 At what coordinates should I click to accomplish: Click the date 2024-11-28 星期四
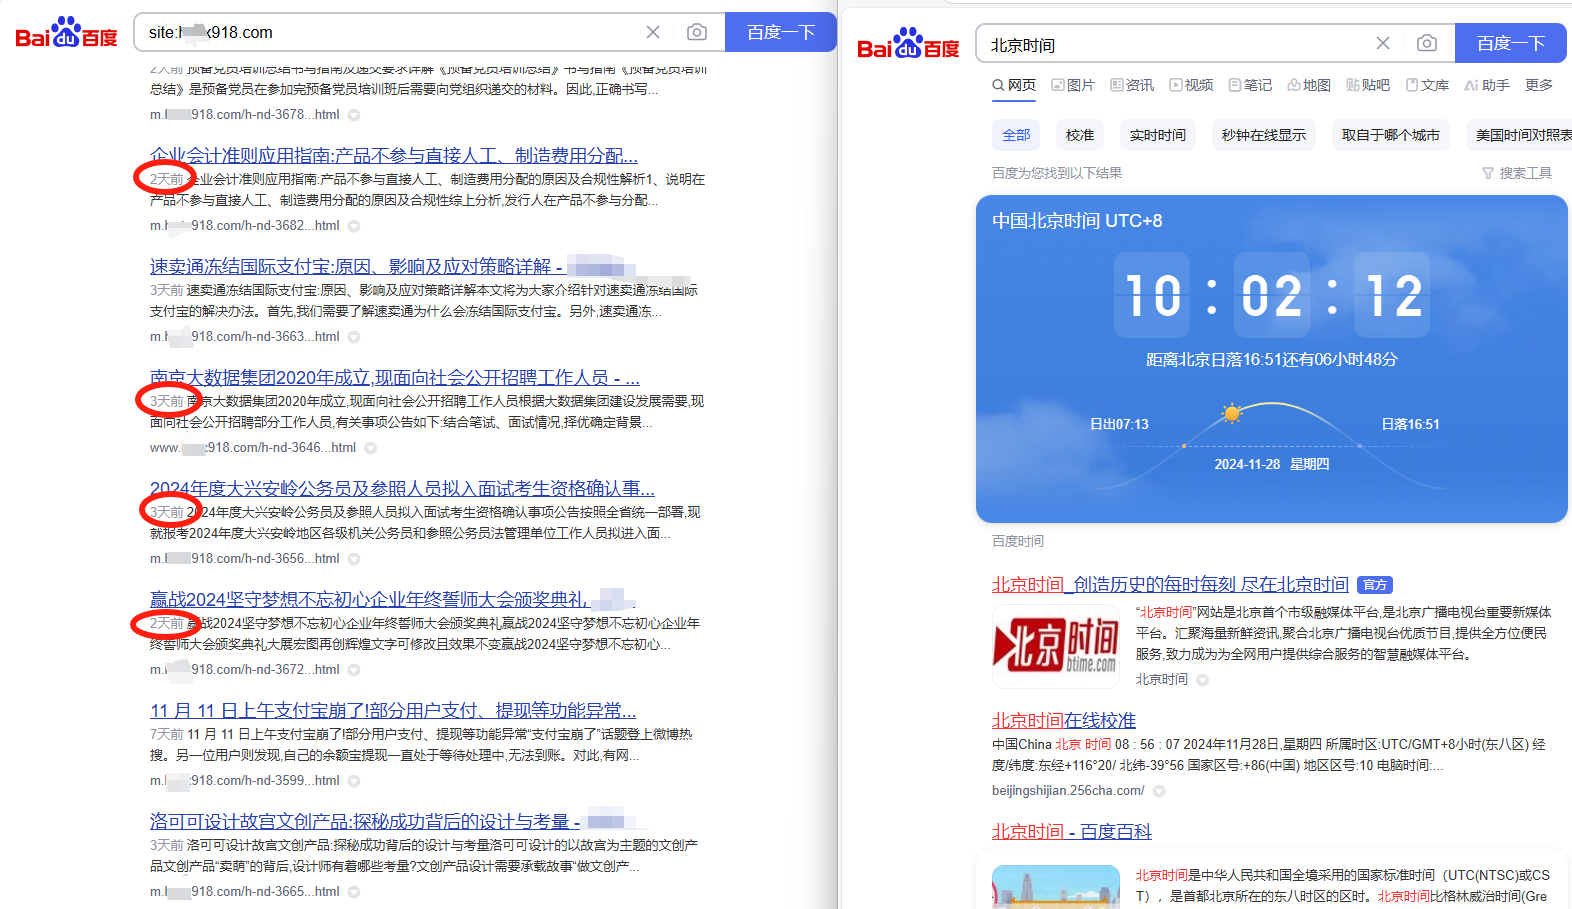coord(1272,464)
